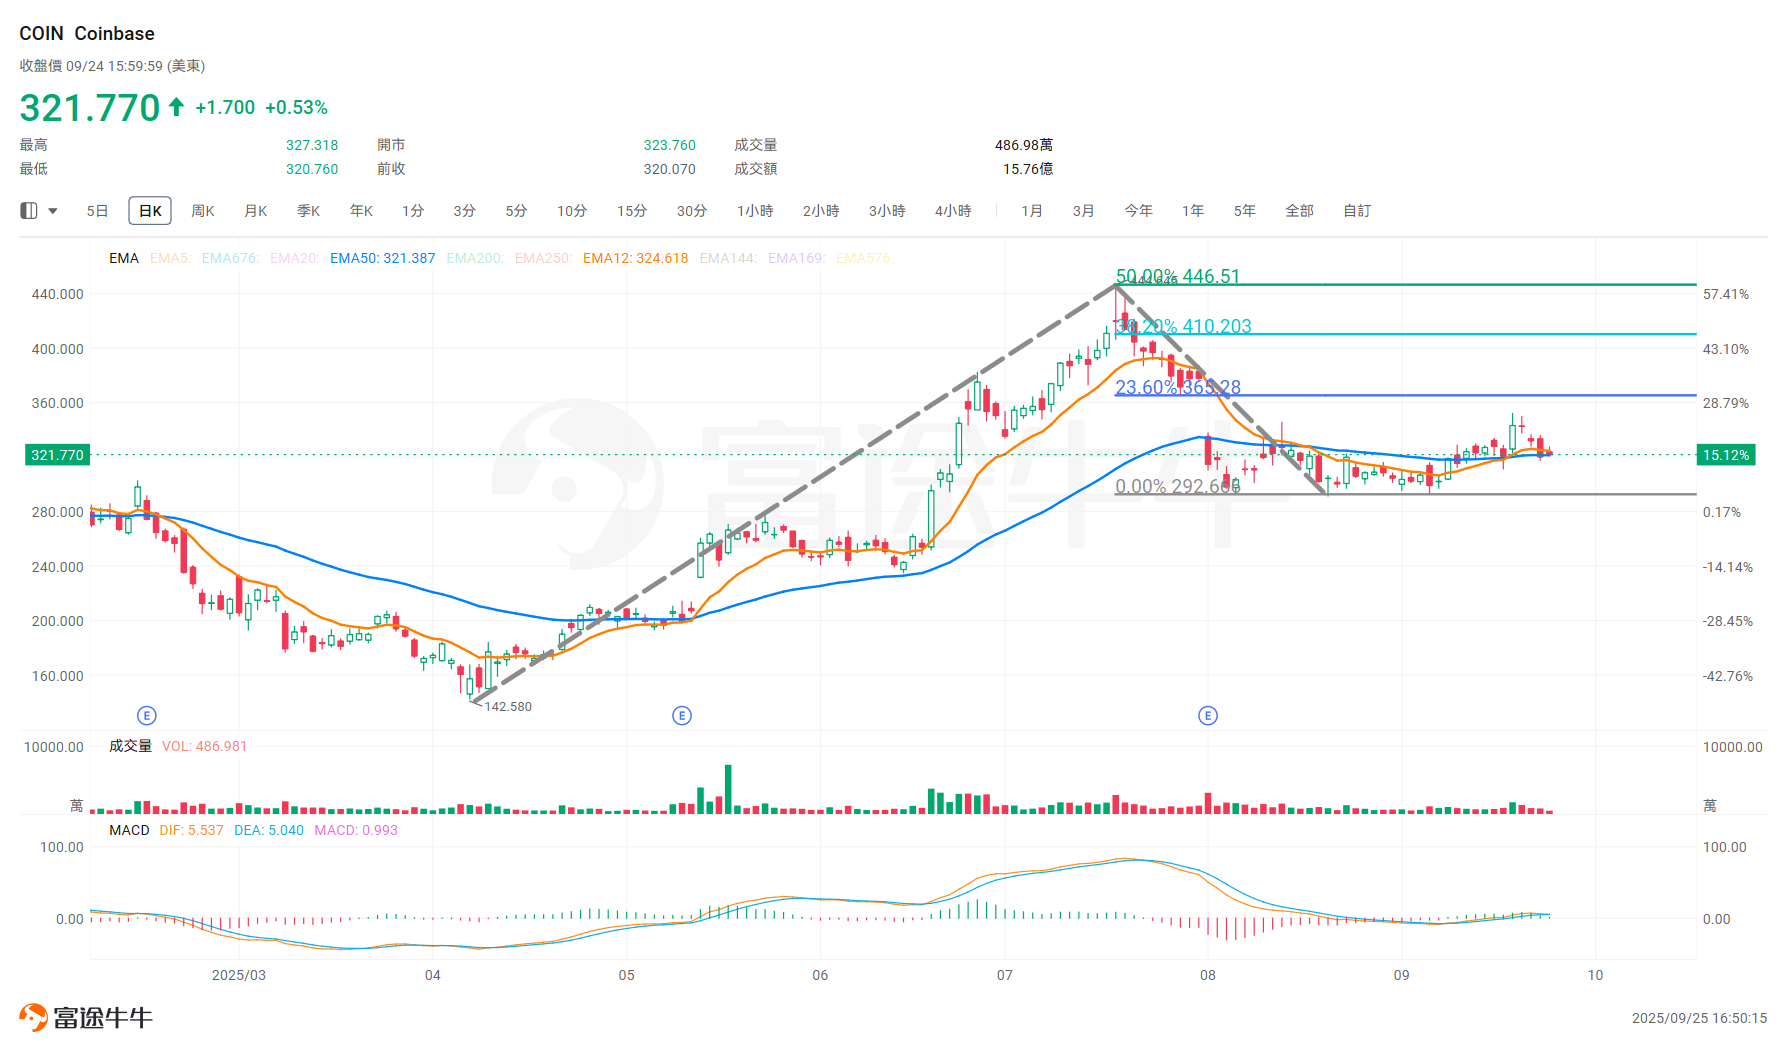Switch to the 1年 one-year view
Screen dimensions: 1787x1050
tap(1192, 210)
